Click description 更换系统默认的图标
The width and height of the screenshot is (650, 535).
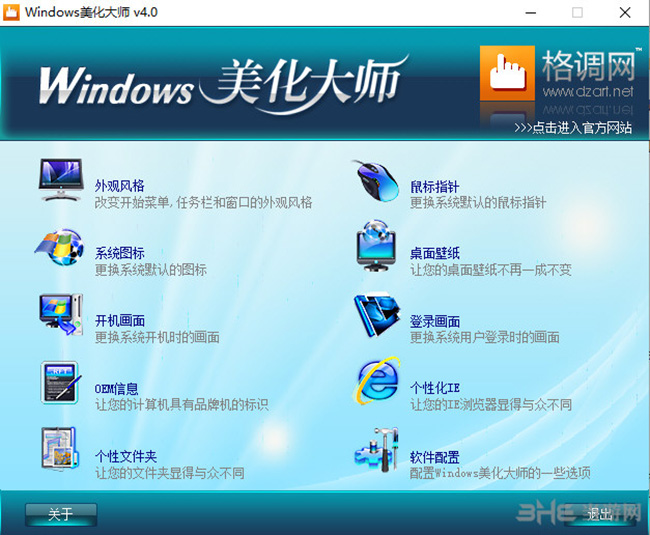tap(150, 270)
